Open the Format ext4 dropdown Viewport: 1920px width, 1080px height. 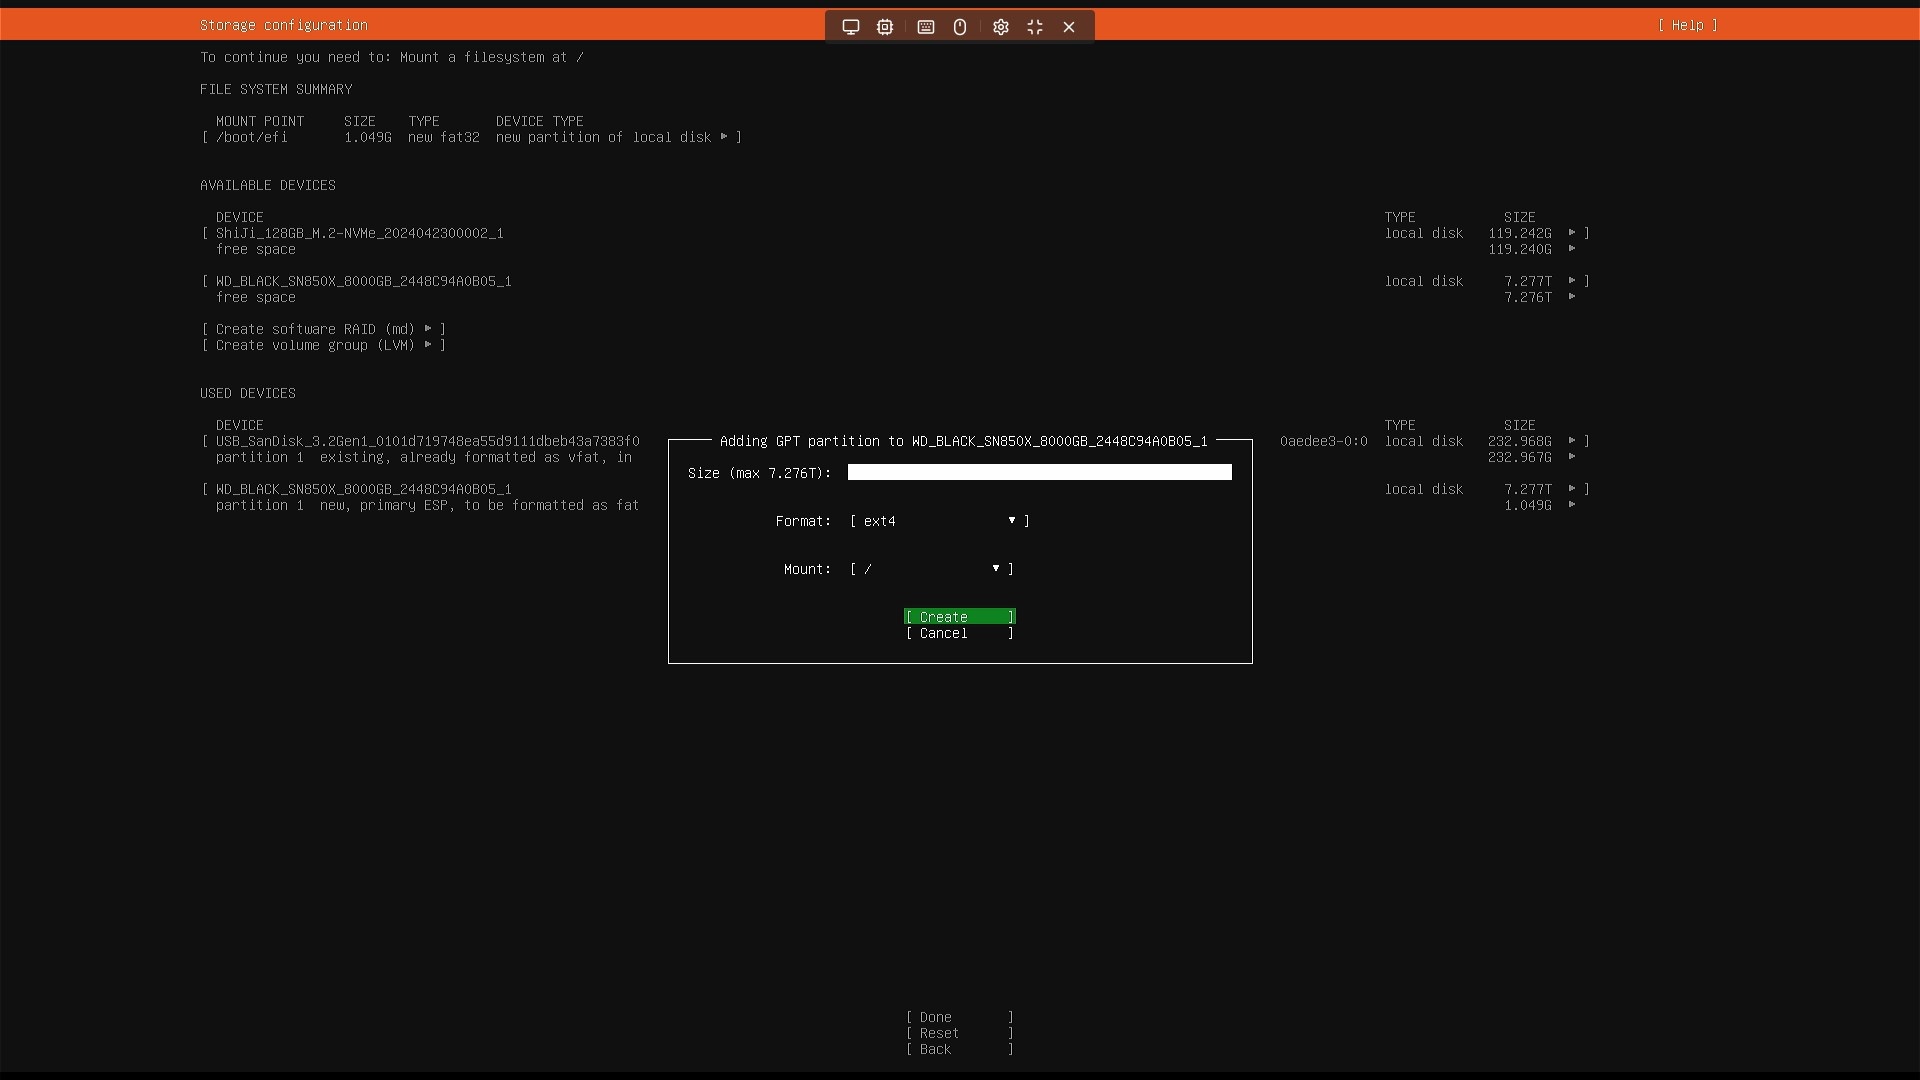[939, 521]
